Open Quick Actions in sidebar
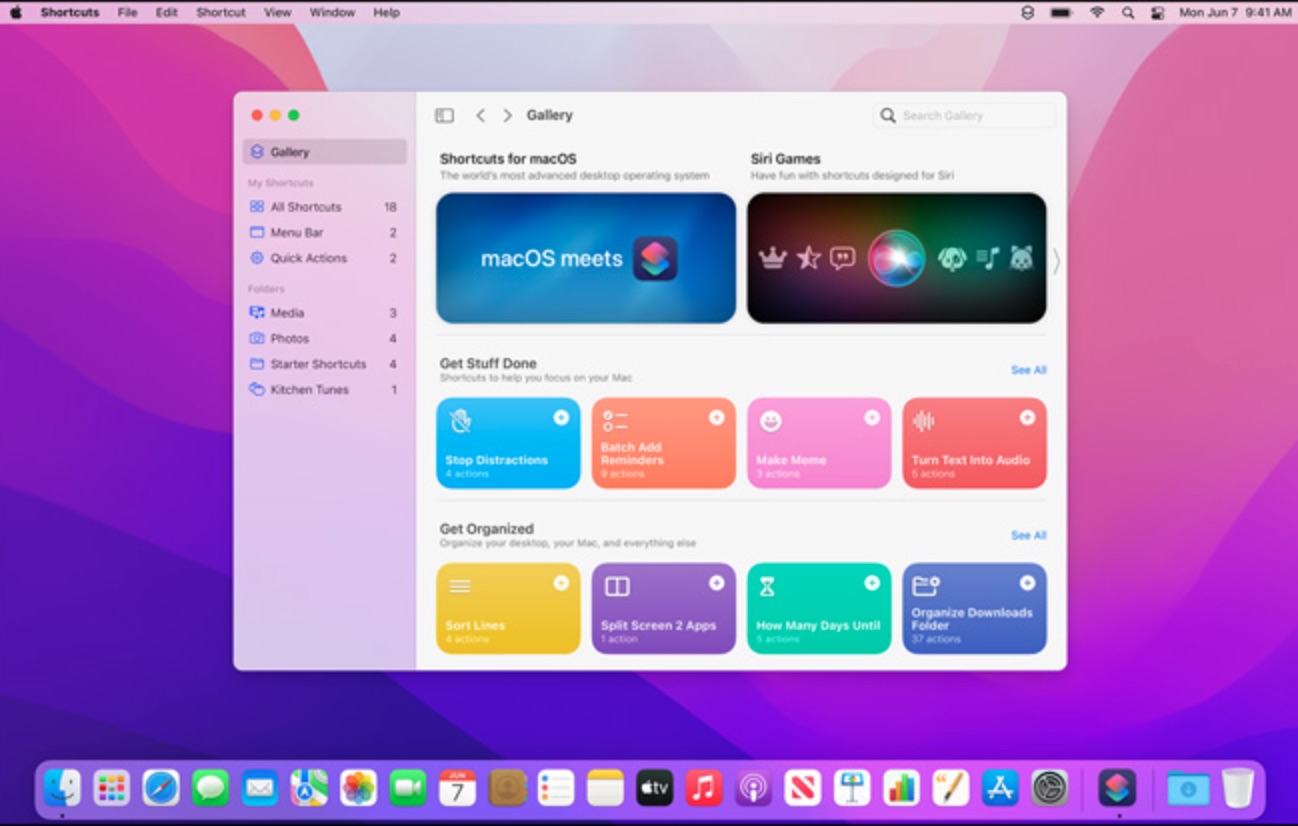This screenshot has height=826, width=1298. (x=324, y=258)
